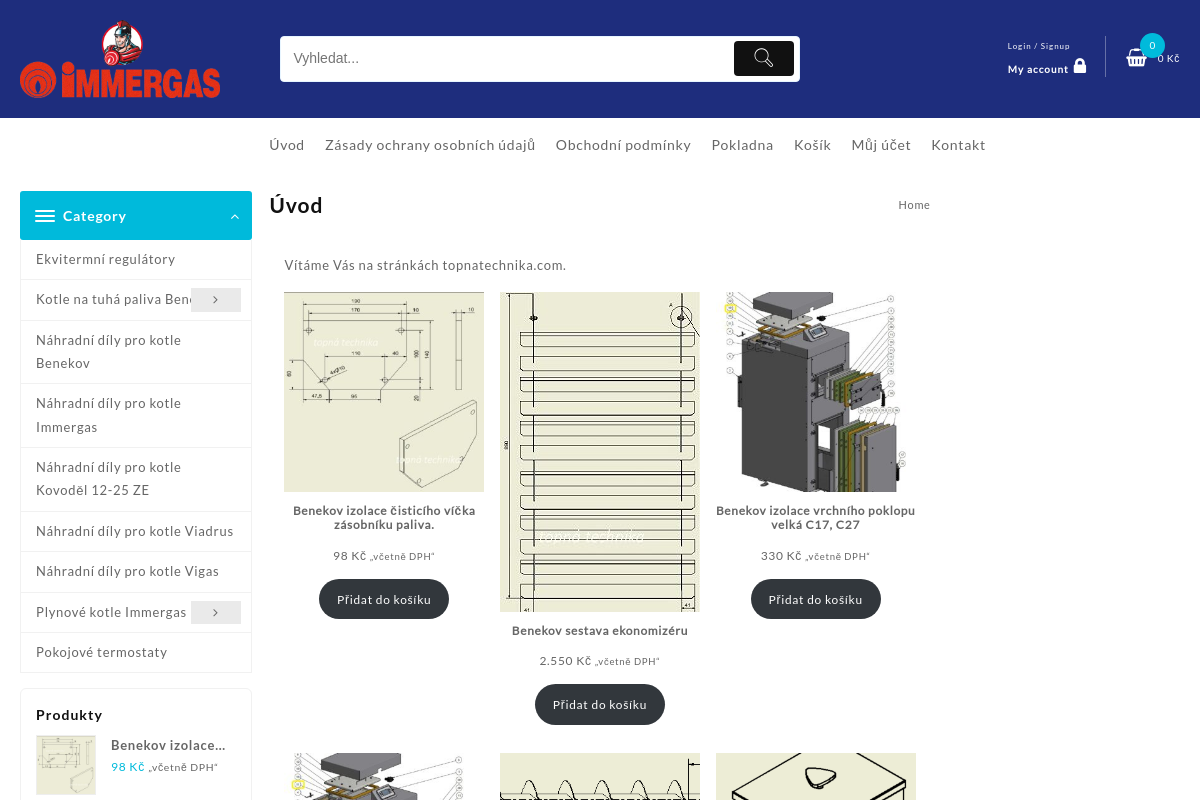
Task: Expand Plynové kotle Immergas submenu arrow
Action: (x=216, y=612)
